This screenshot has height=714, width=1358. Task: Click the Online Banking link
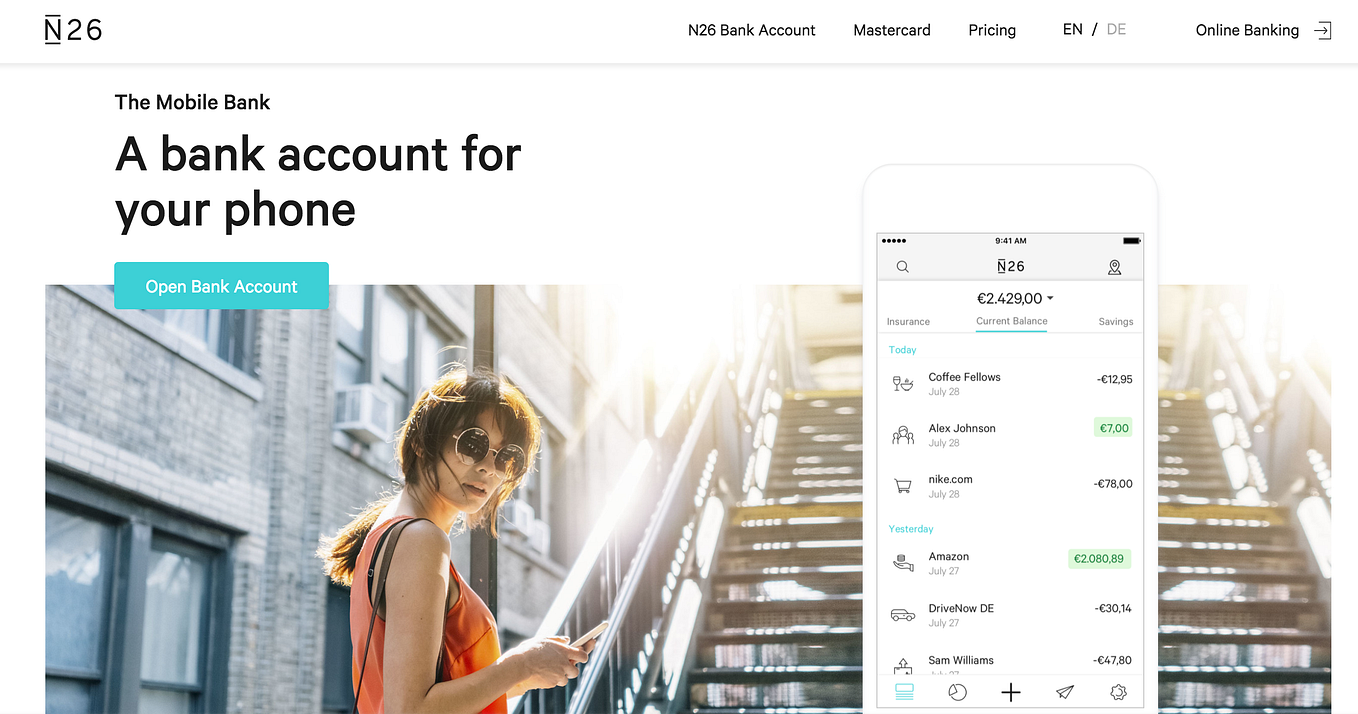(x=1247, y=30)
